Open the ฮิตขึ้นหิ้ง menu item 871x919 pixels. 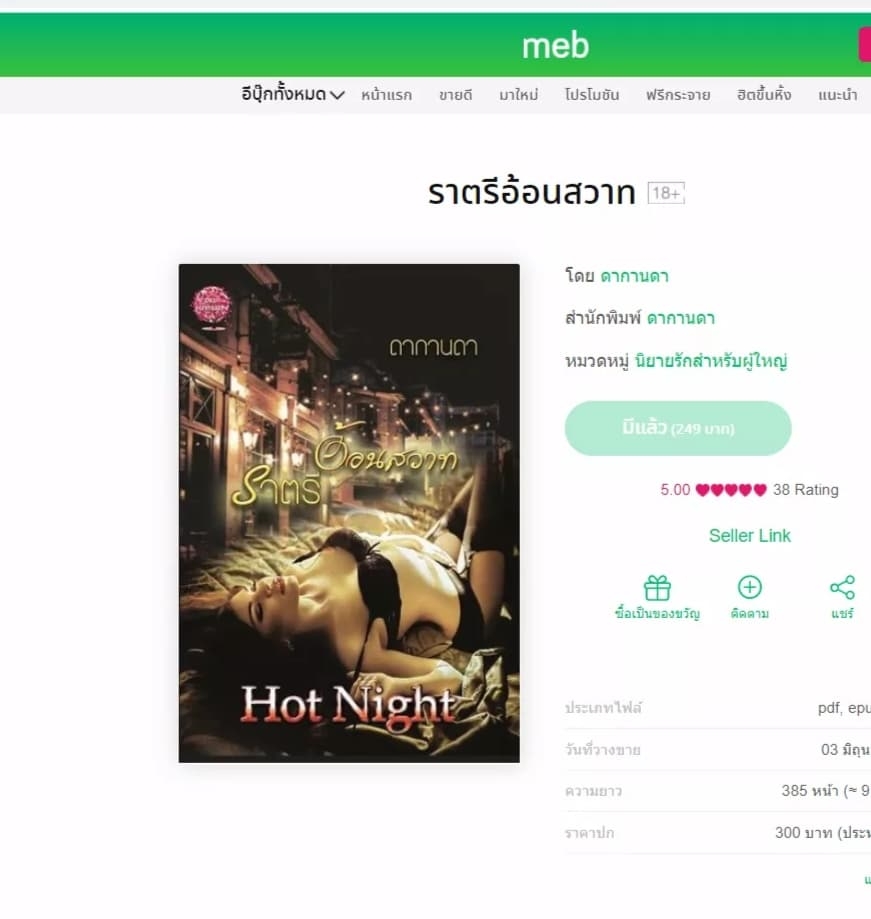point(764,95)
